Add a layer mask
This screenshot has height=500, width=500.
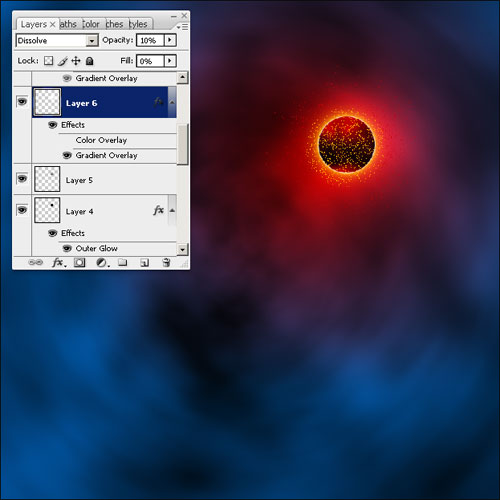pyautogui.click(x=79, y=263)
